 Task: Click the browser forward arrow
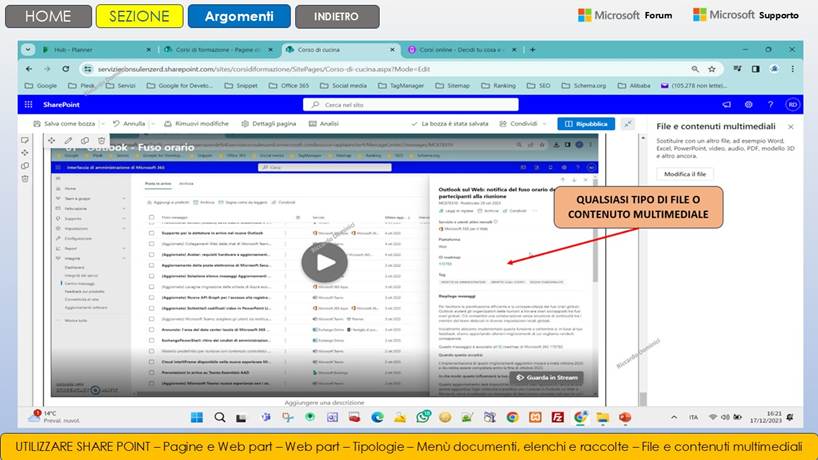[47, 69]
